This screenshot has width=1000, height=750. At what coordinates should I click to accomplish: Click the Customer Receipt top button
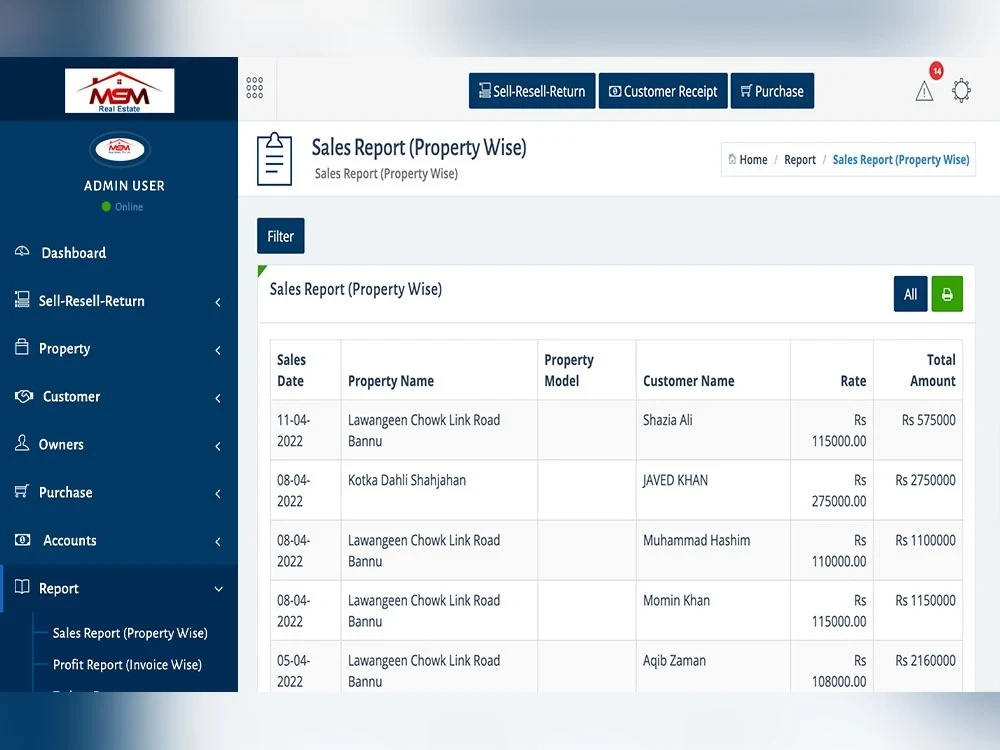pyautogui.click(x=663, y=91)
